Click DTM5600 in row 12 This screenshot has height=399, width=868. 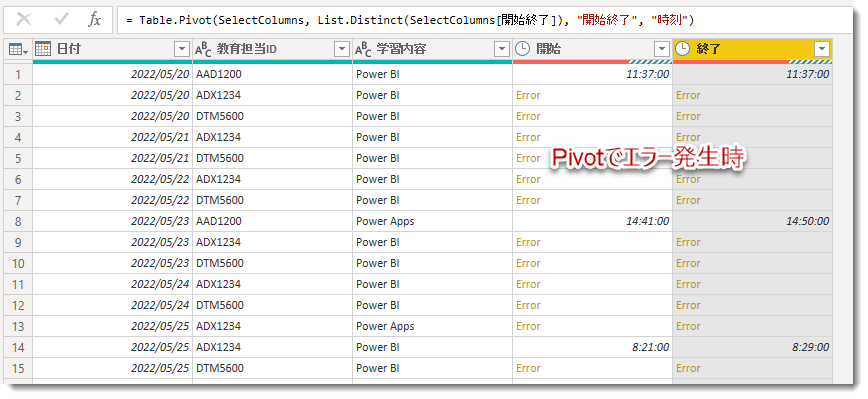coord(272,305)
